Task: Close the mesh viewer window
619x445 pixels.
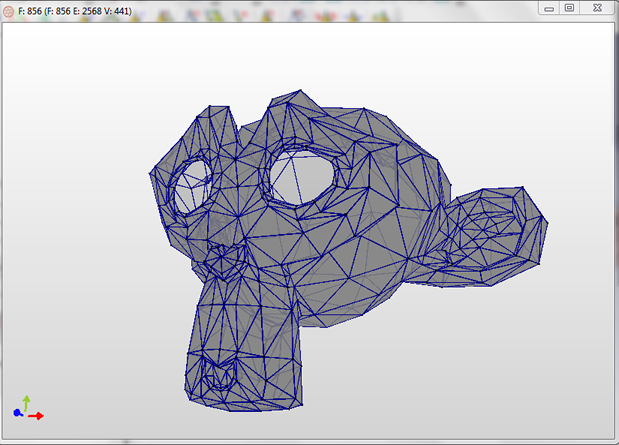Action: pos(598,8)
